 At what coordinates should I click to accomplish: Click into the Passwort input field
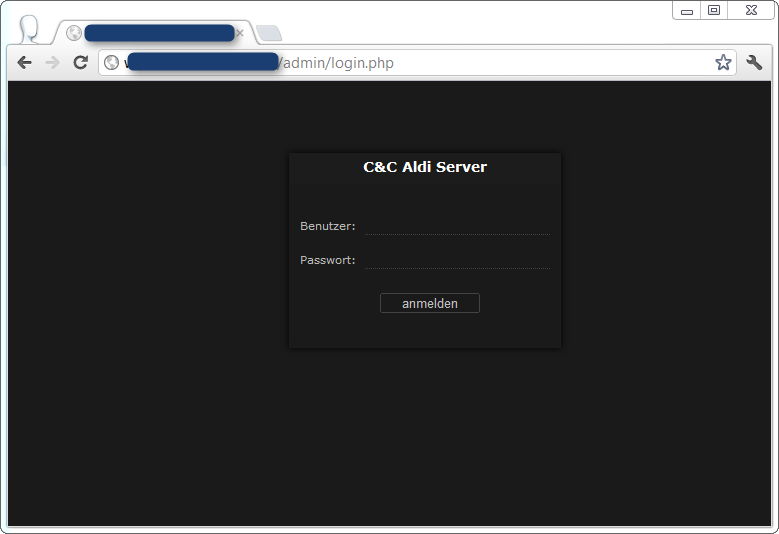[457, 260]
